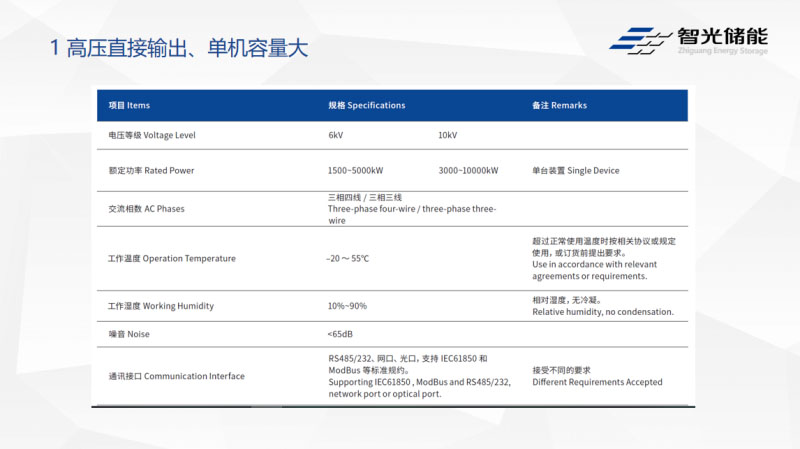Click the 3000~10000kW power value
Viewport: 800px width, 449px height.
tap(468, 170)
